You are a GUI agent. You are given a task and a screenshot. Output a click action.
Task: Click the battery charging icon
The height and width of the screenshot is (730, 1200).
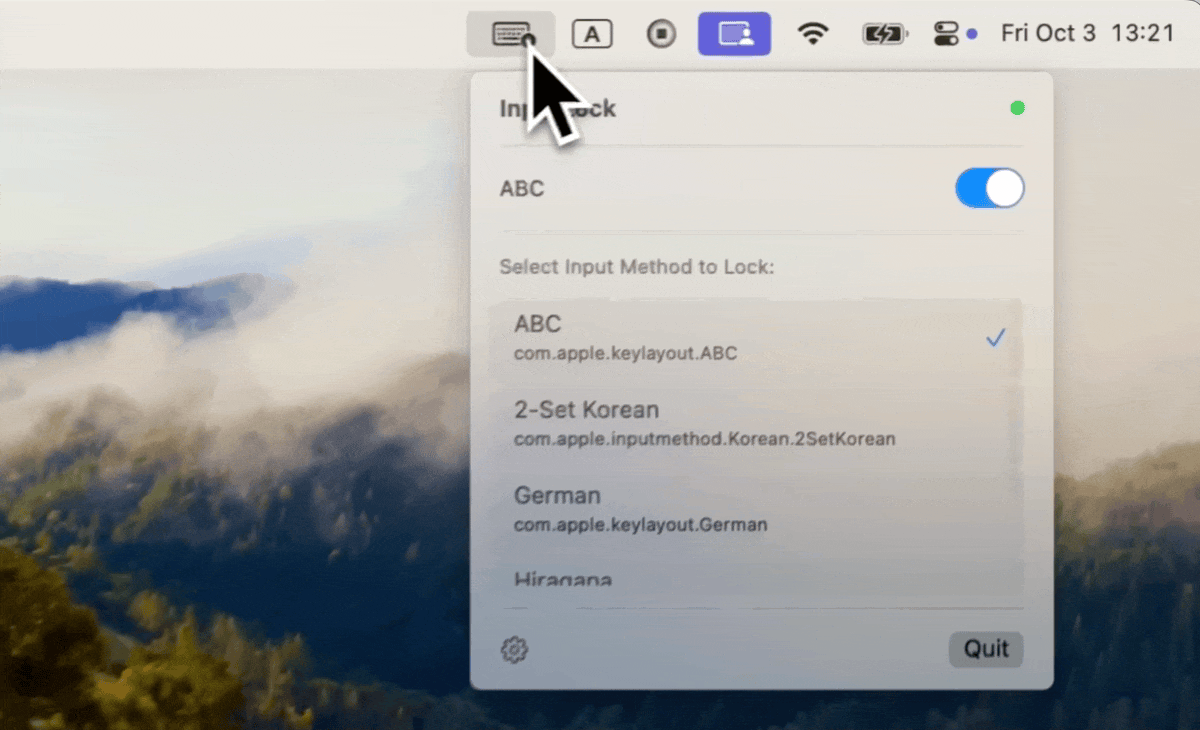coord(883,34)
